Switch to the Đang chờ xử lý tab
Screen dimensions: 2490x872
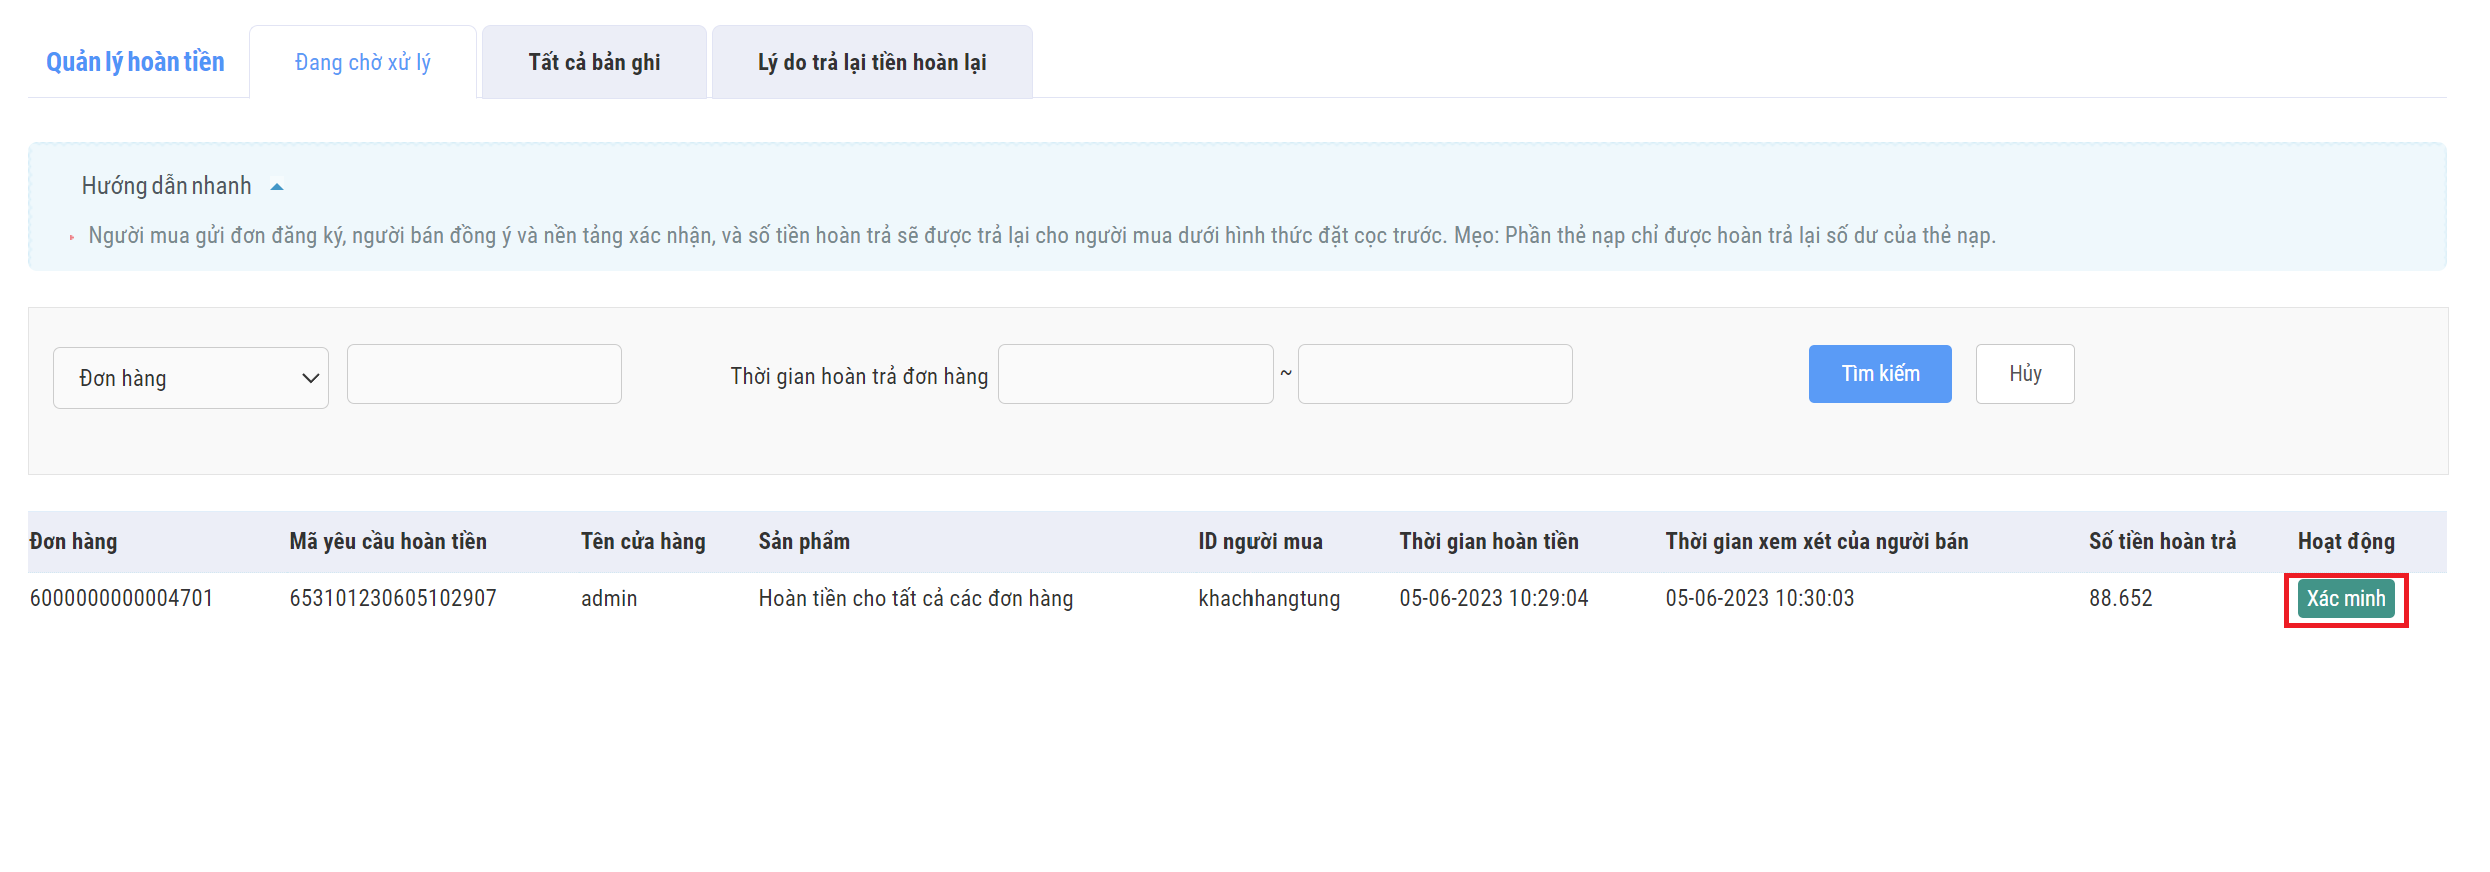point(362,62)
